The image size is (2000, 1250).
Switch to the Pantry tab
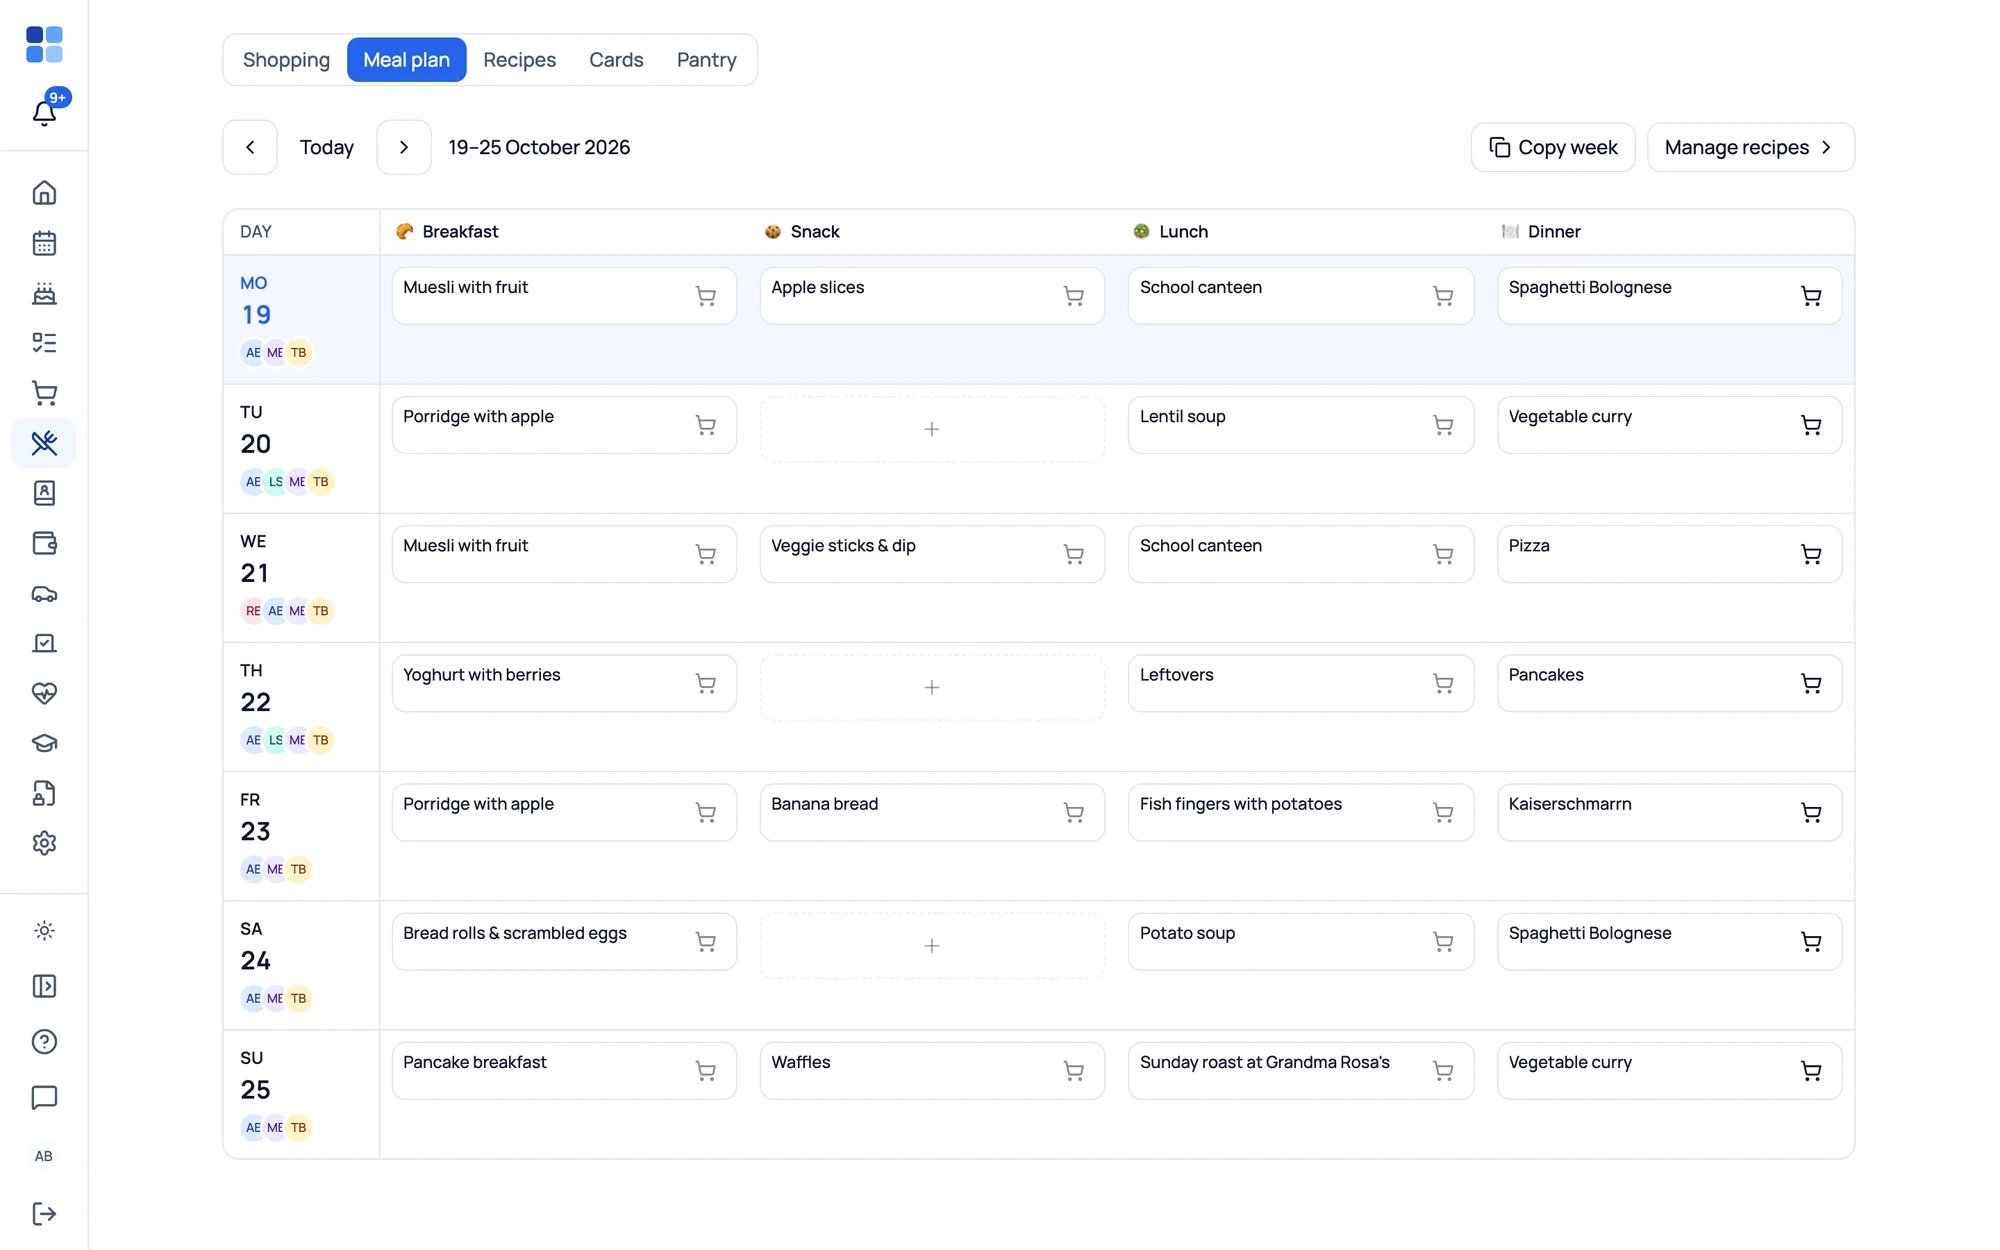pos(707,60)
